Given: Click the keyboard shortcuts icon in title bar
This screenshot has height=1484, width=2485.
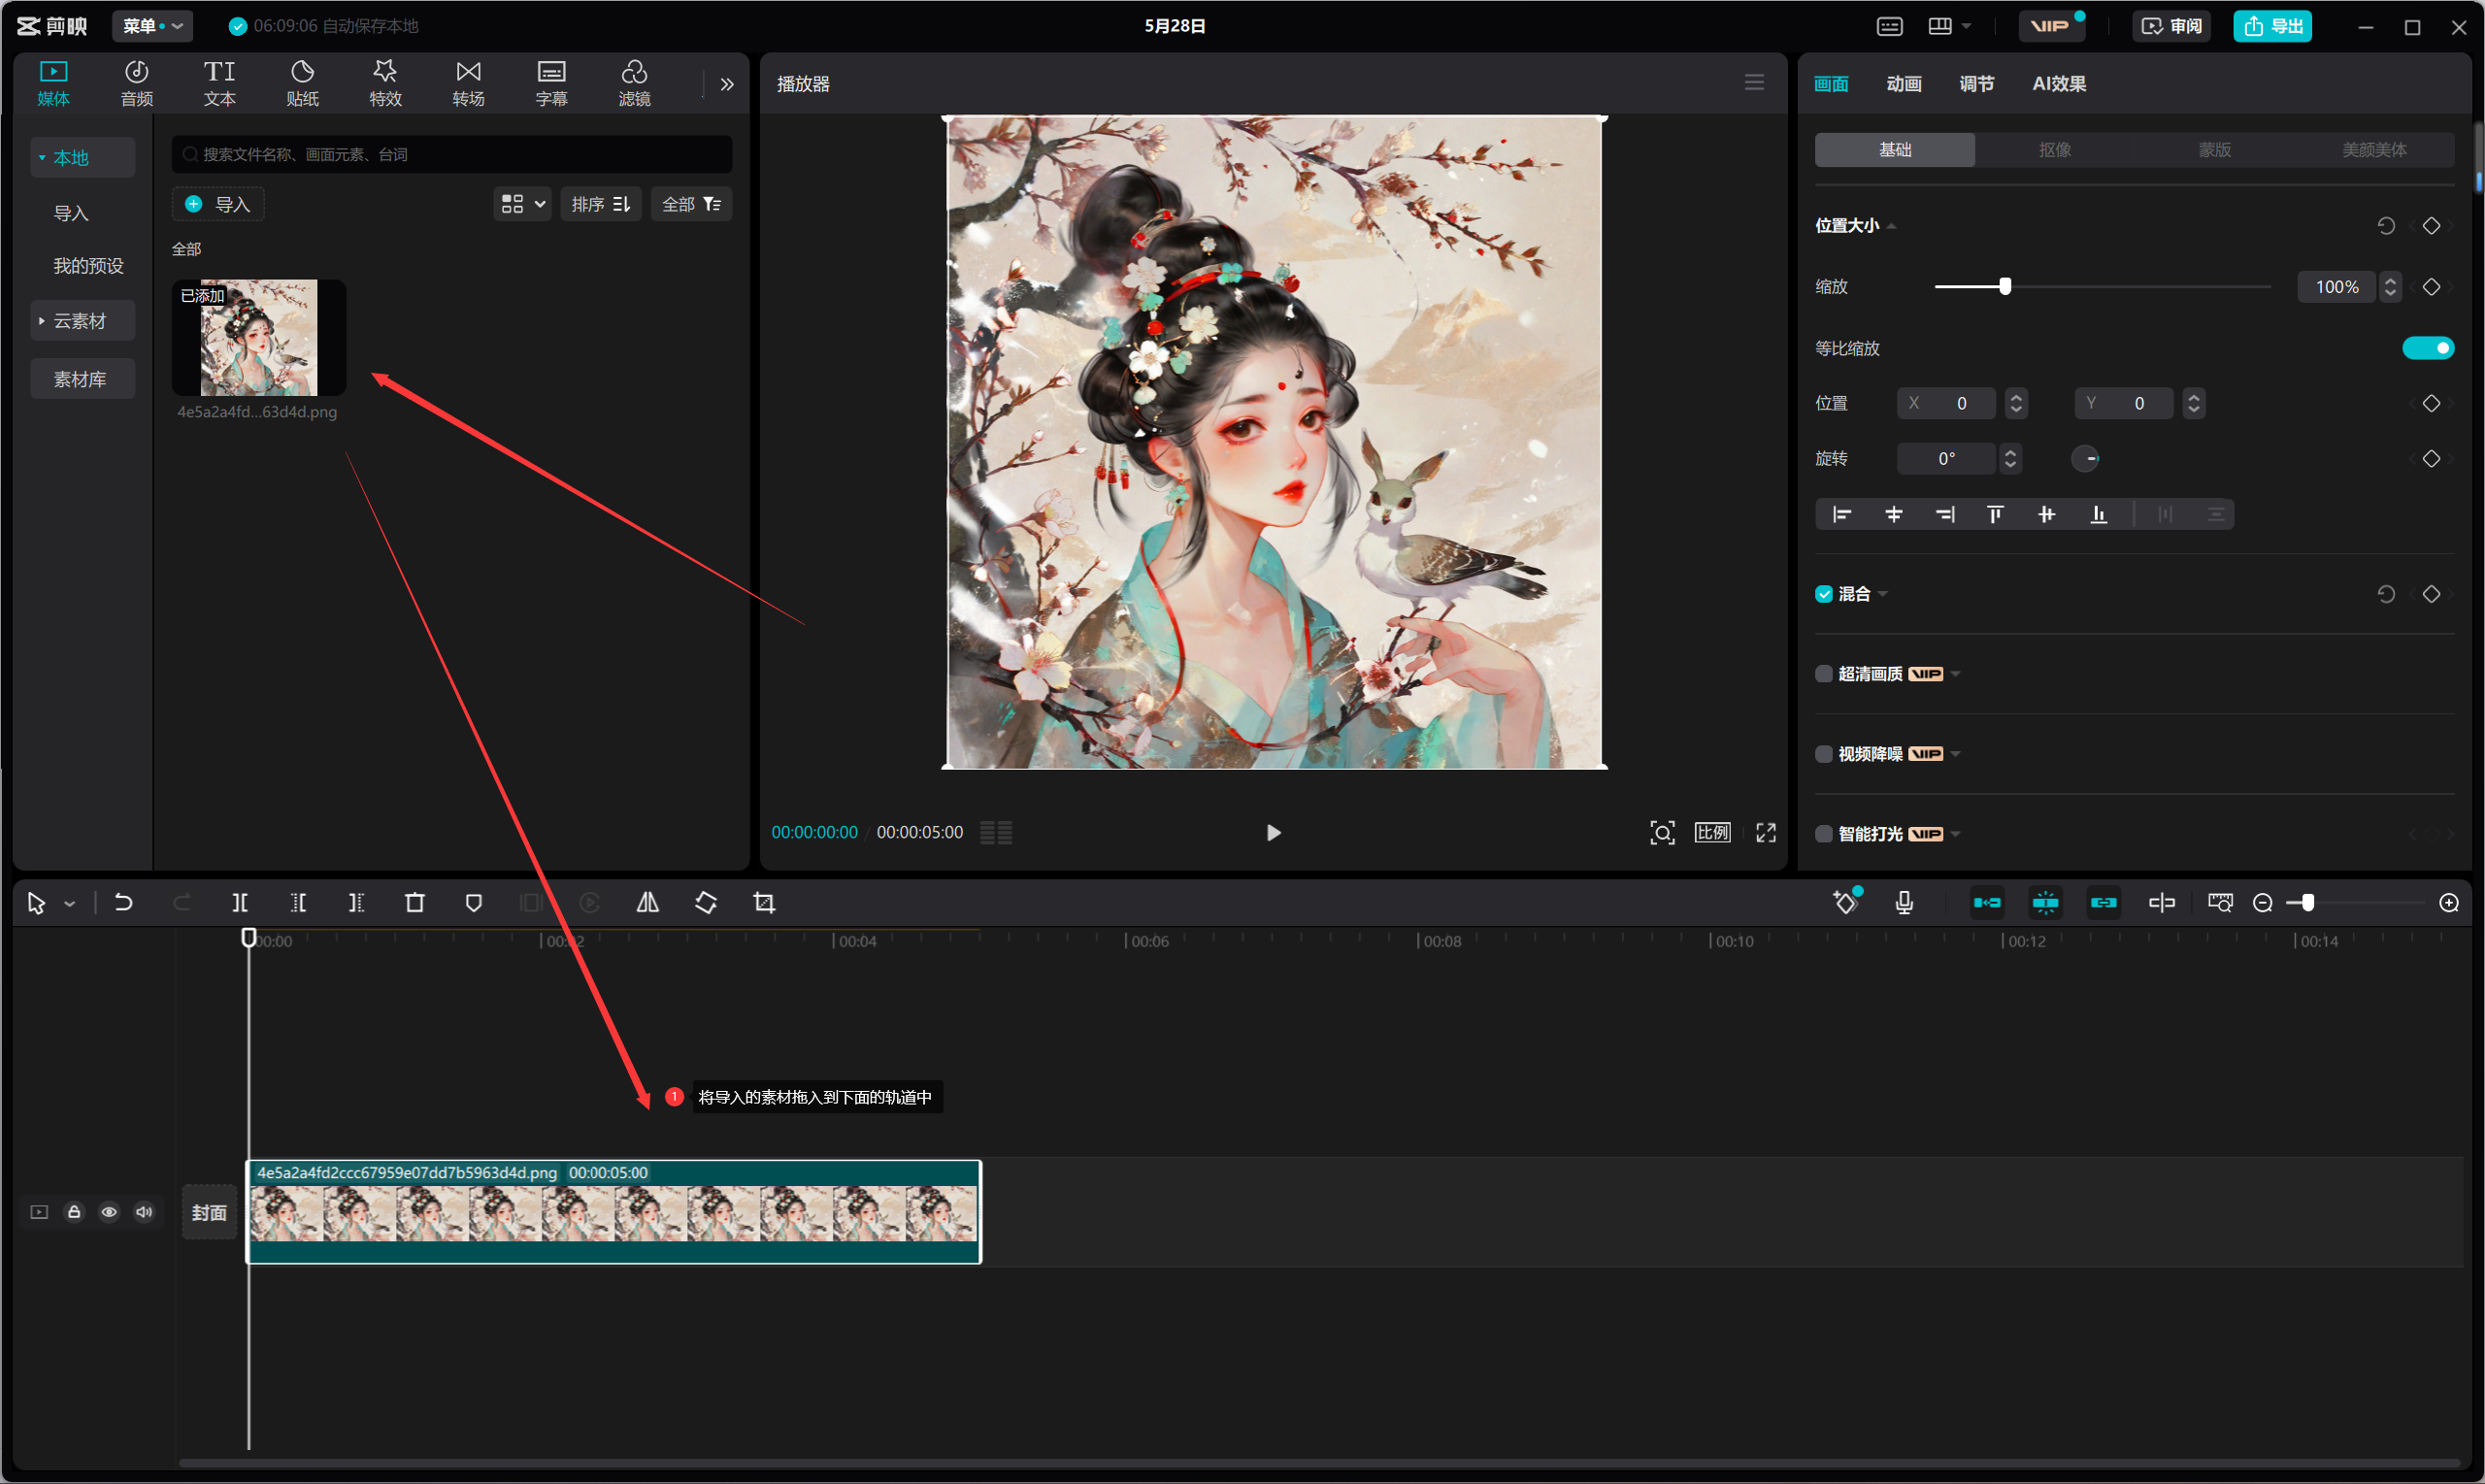Looking at the screenshot, I should [1889, 26].
